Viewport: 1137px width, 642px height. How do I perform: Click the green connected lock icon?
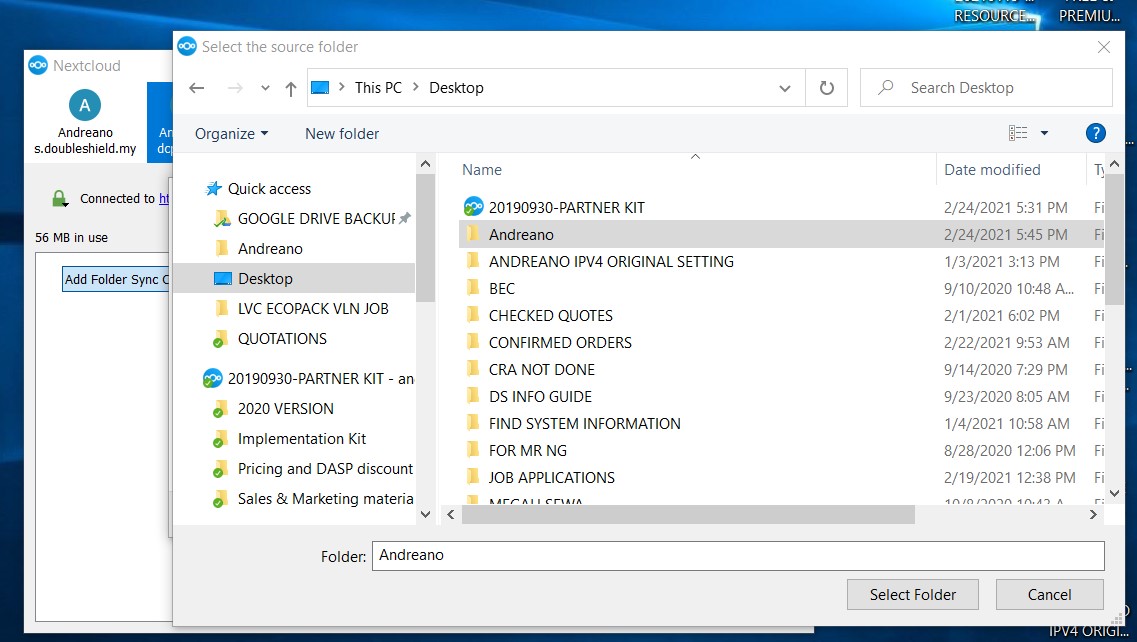tap(60, 199)
